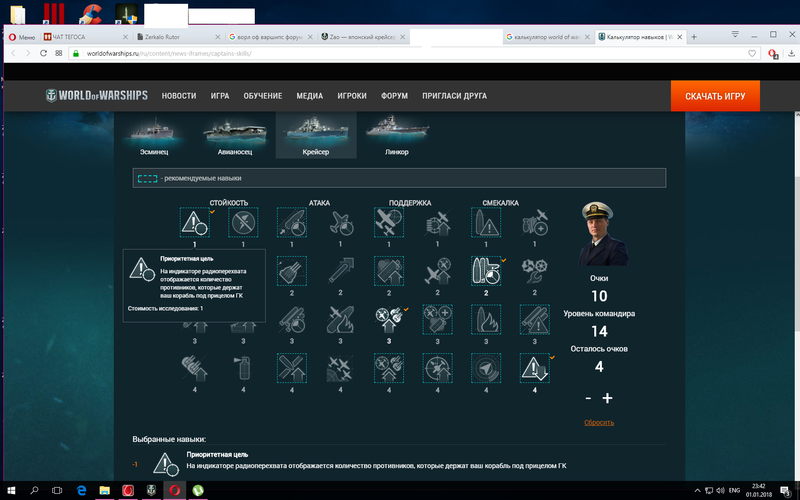The image size is (800, 500).
Task: Increase commander level with the plus button
Action: 607,398
